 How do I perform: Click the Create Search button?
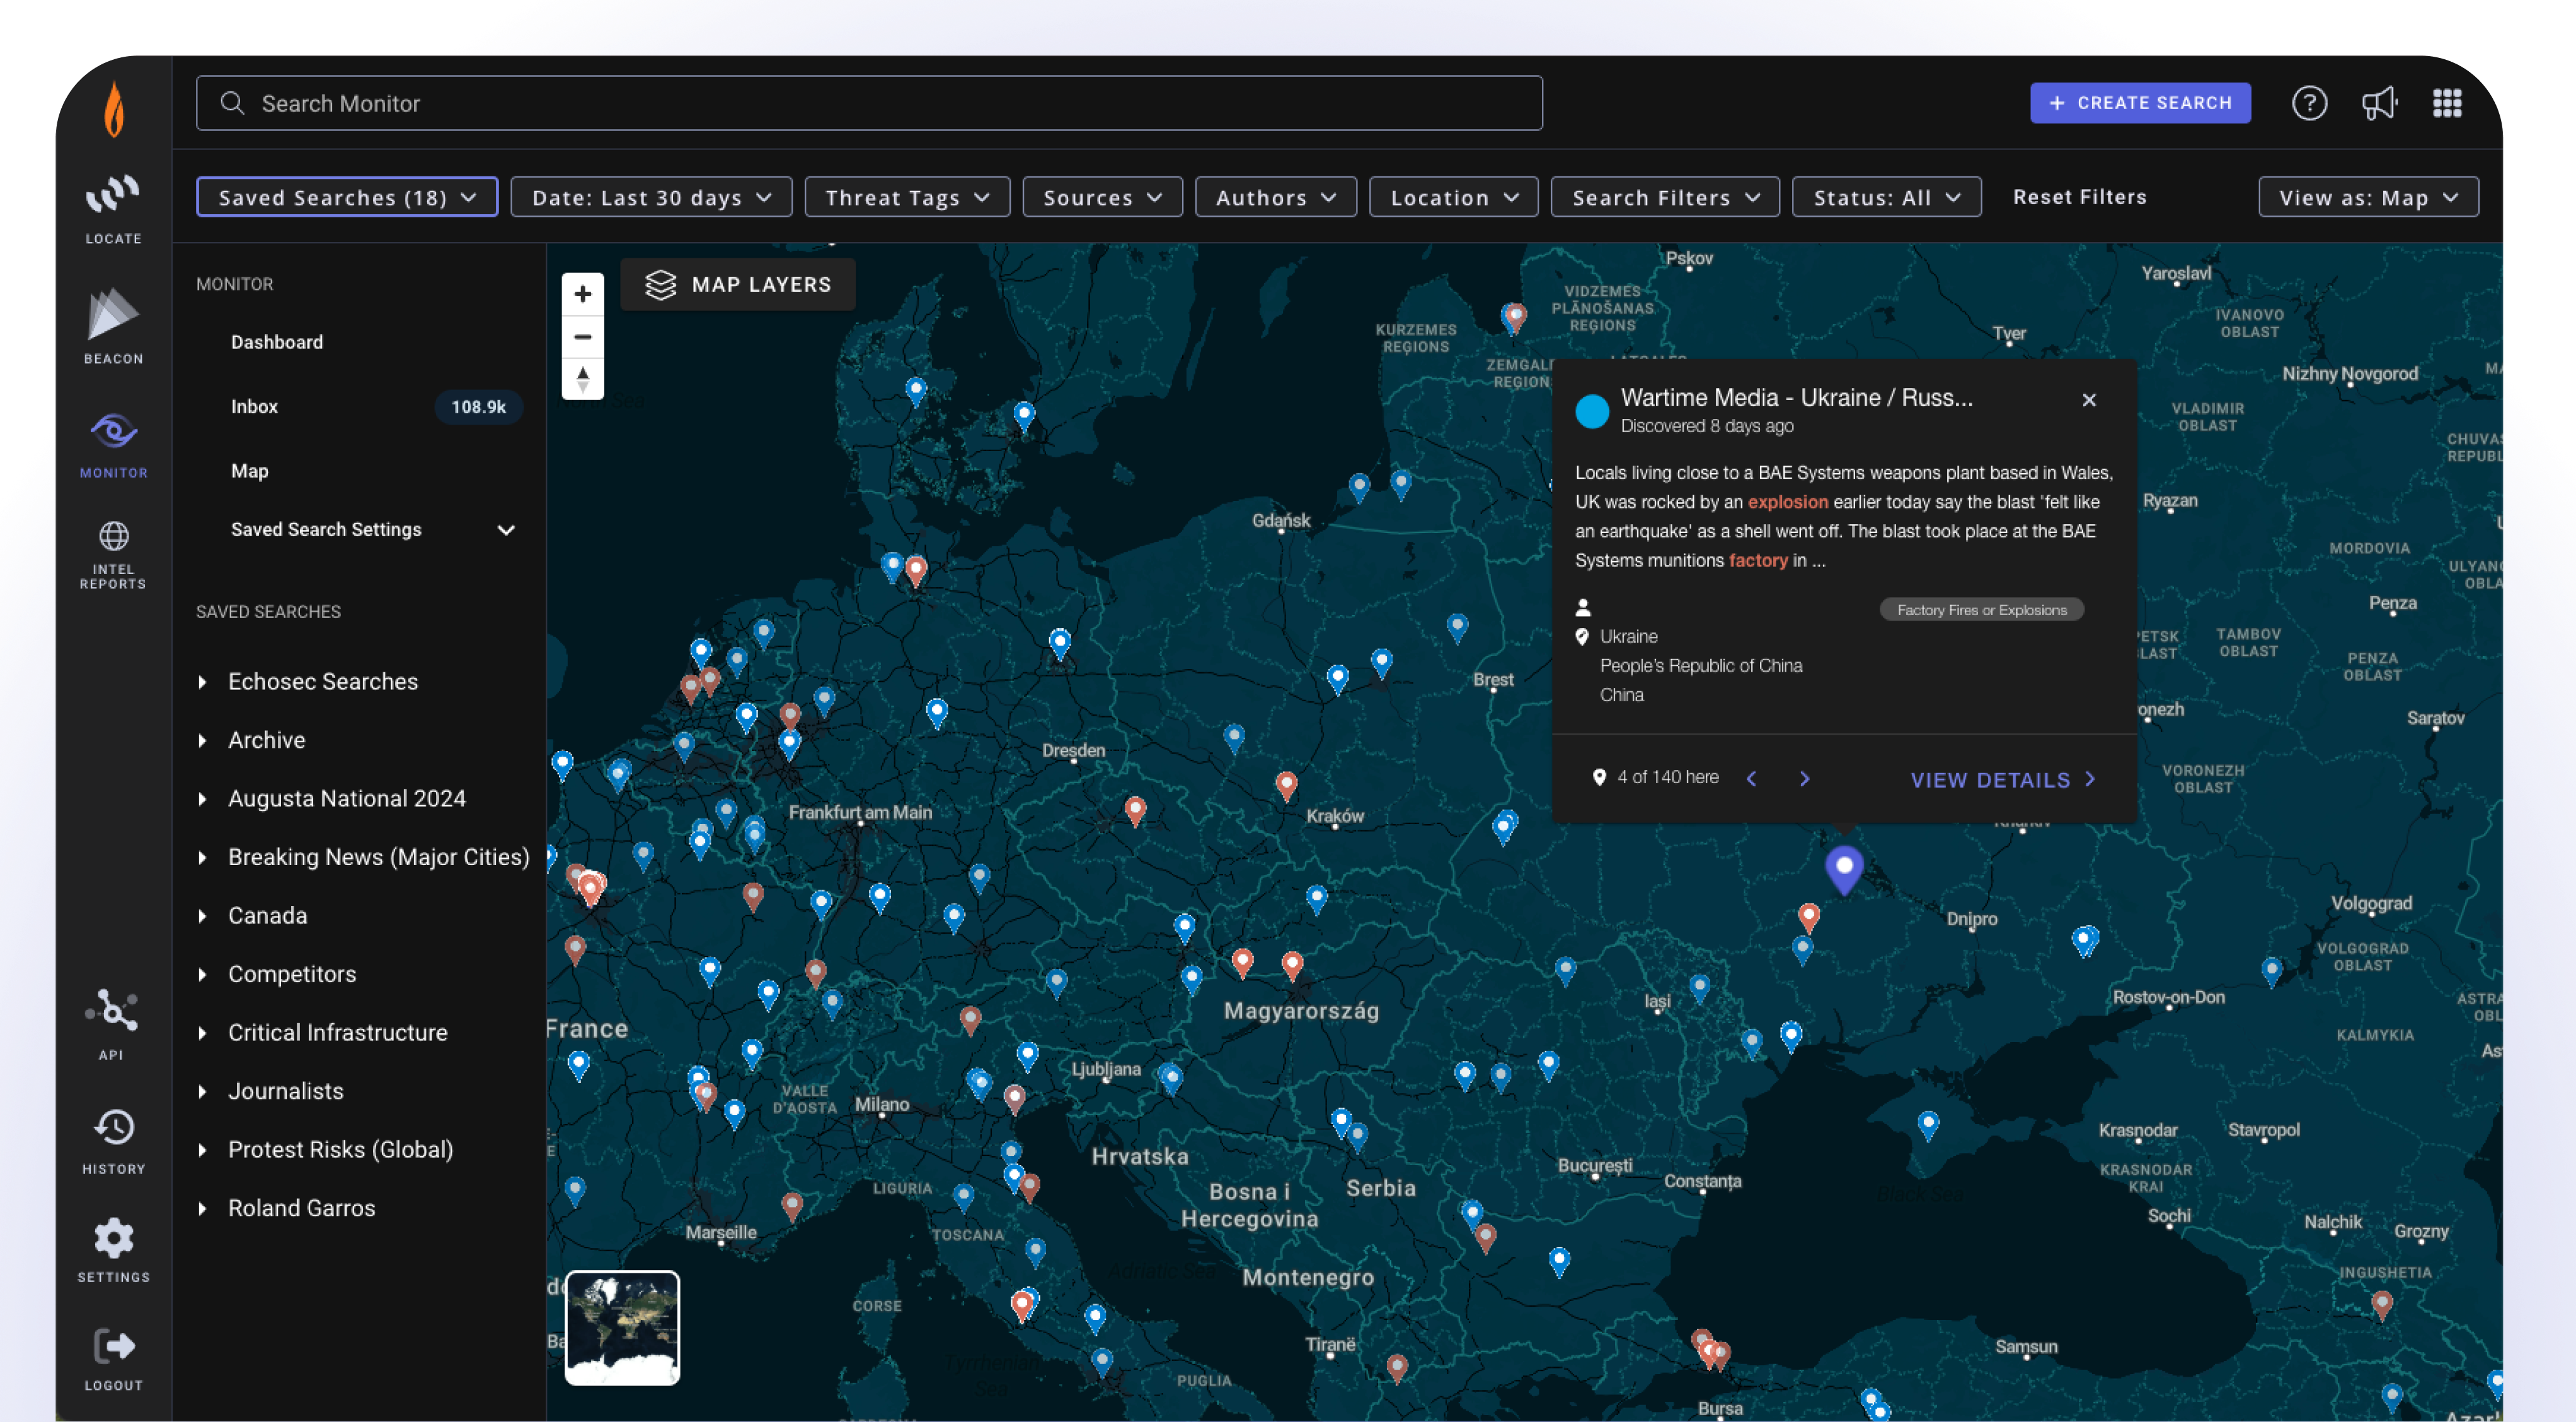2140,103
